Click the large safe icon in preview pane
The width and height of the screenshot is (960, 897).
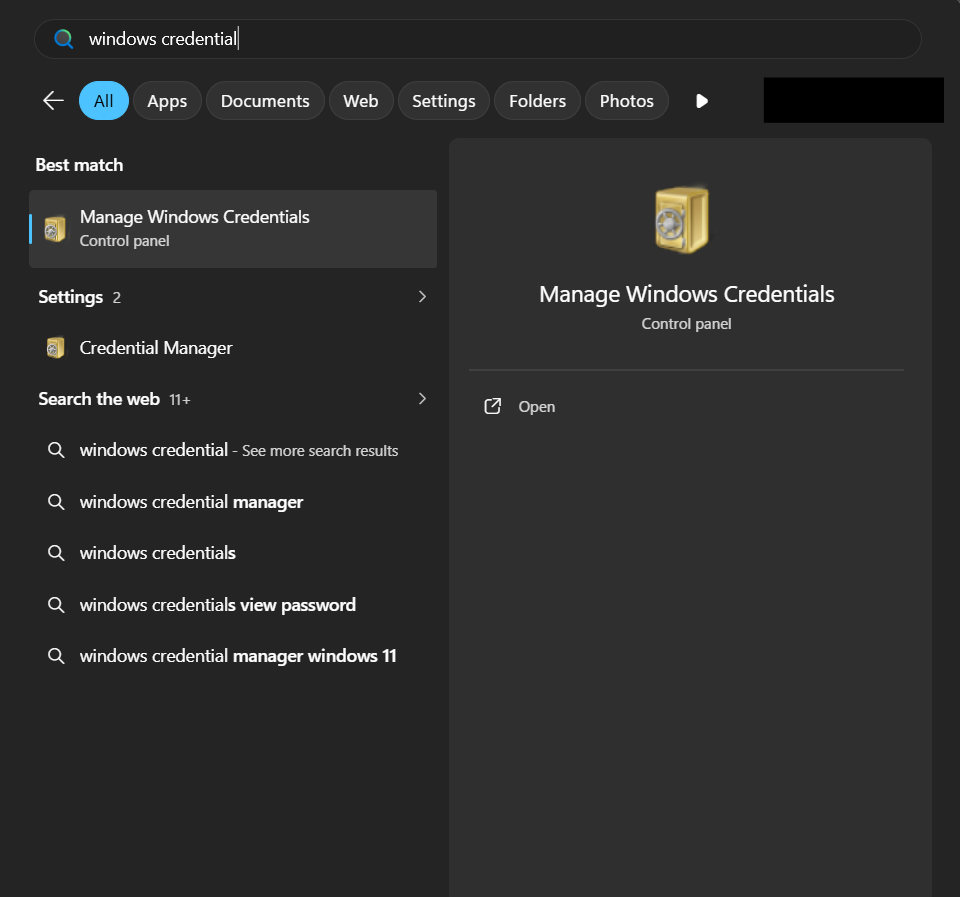click(x=681, y=219)
